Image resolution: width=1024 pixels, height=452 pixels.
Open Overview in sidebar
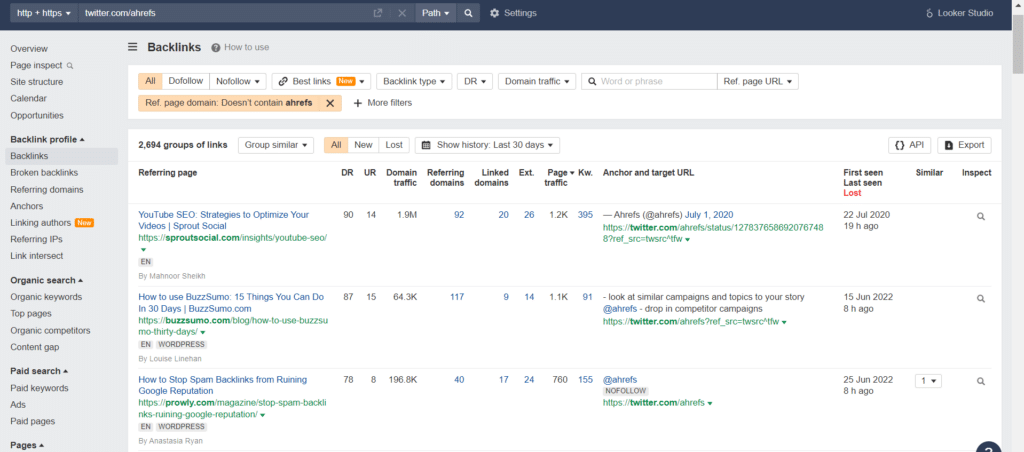click(29, 48)
